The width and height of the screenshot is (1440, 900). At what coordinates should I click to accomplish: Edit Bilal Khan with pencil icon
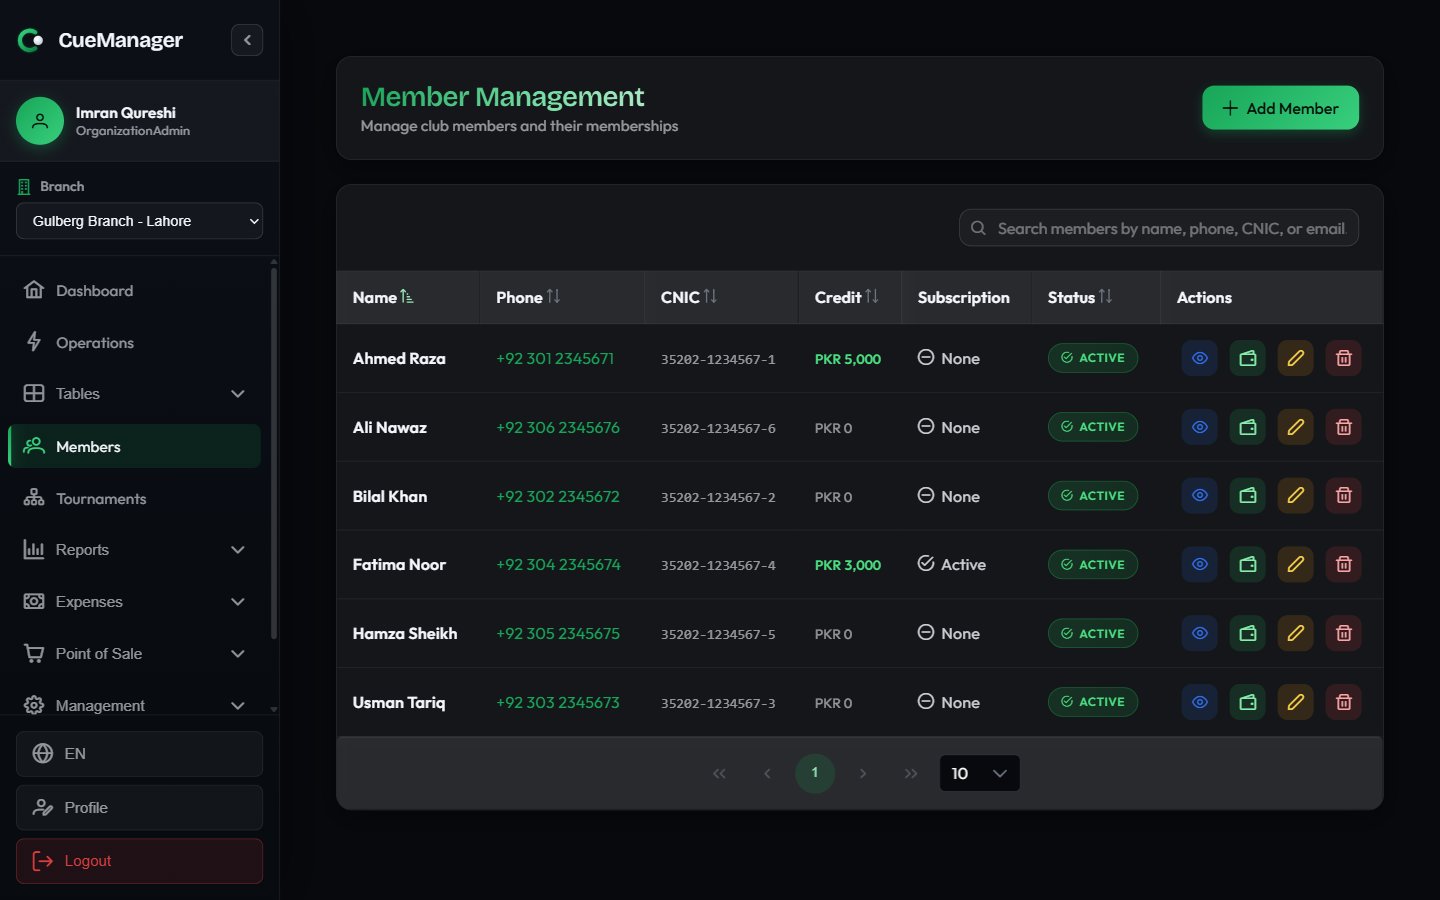pos(1295,496)
